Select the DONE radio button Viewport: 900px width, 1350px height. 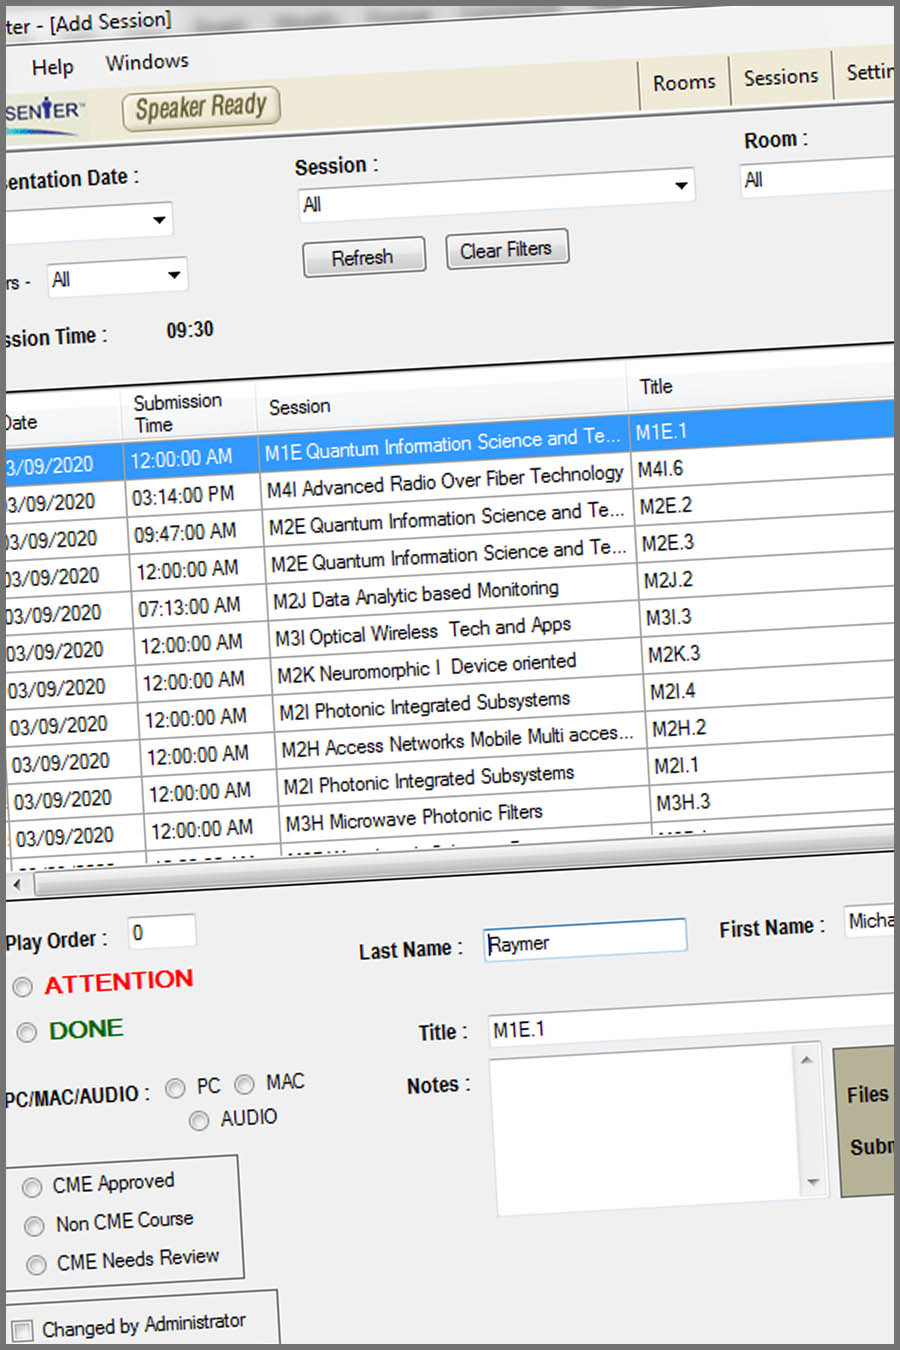pos(27,1032)
